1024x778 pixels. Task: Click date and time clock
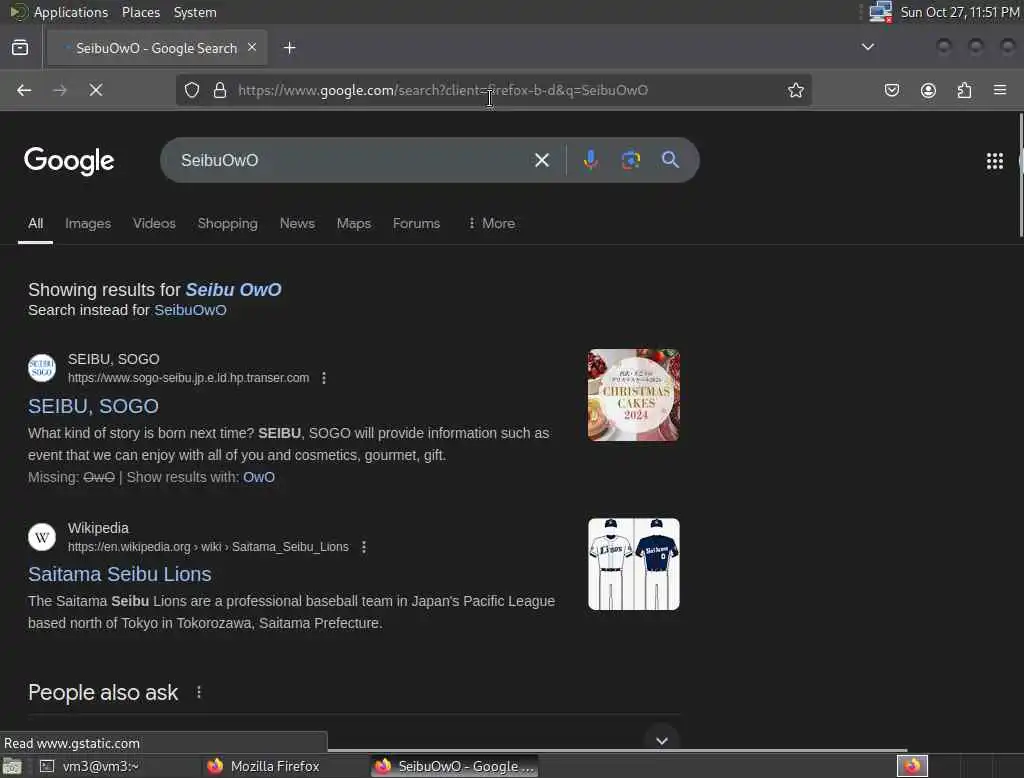click(x=959, y=12)
